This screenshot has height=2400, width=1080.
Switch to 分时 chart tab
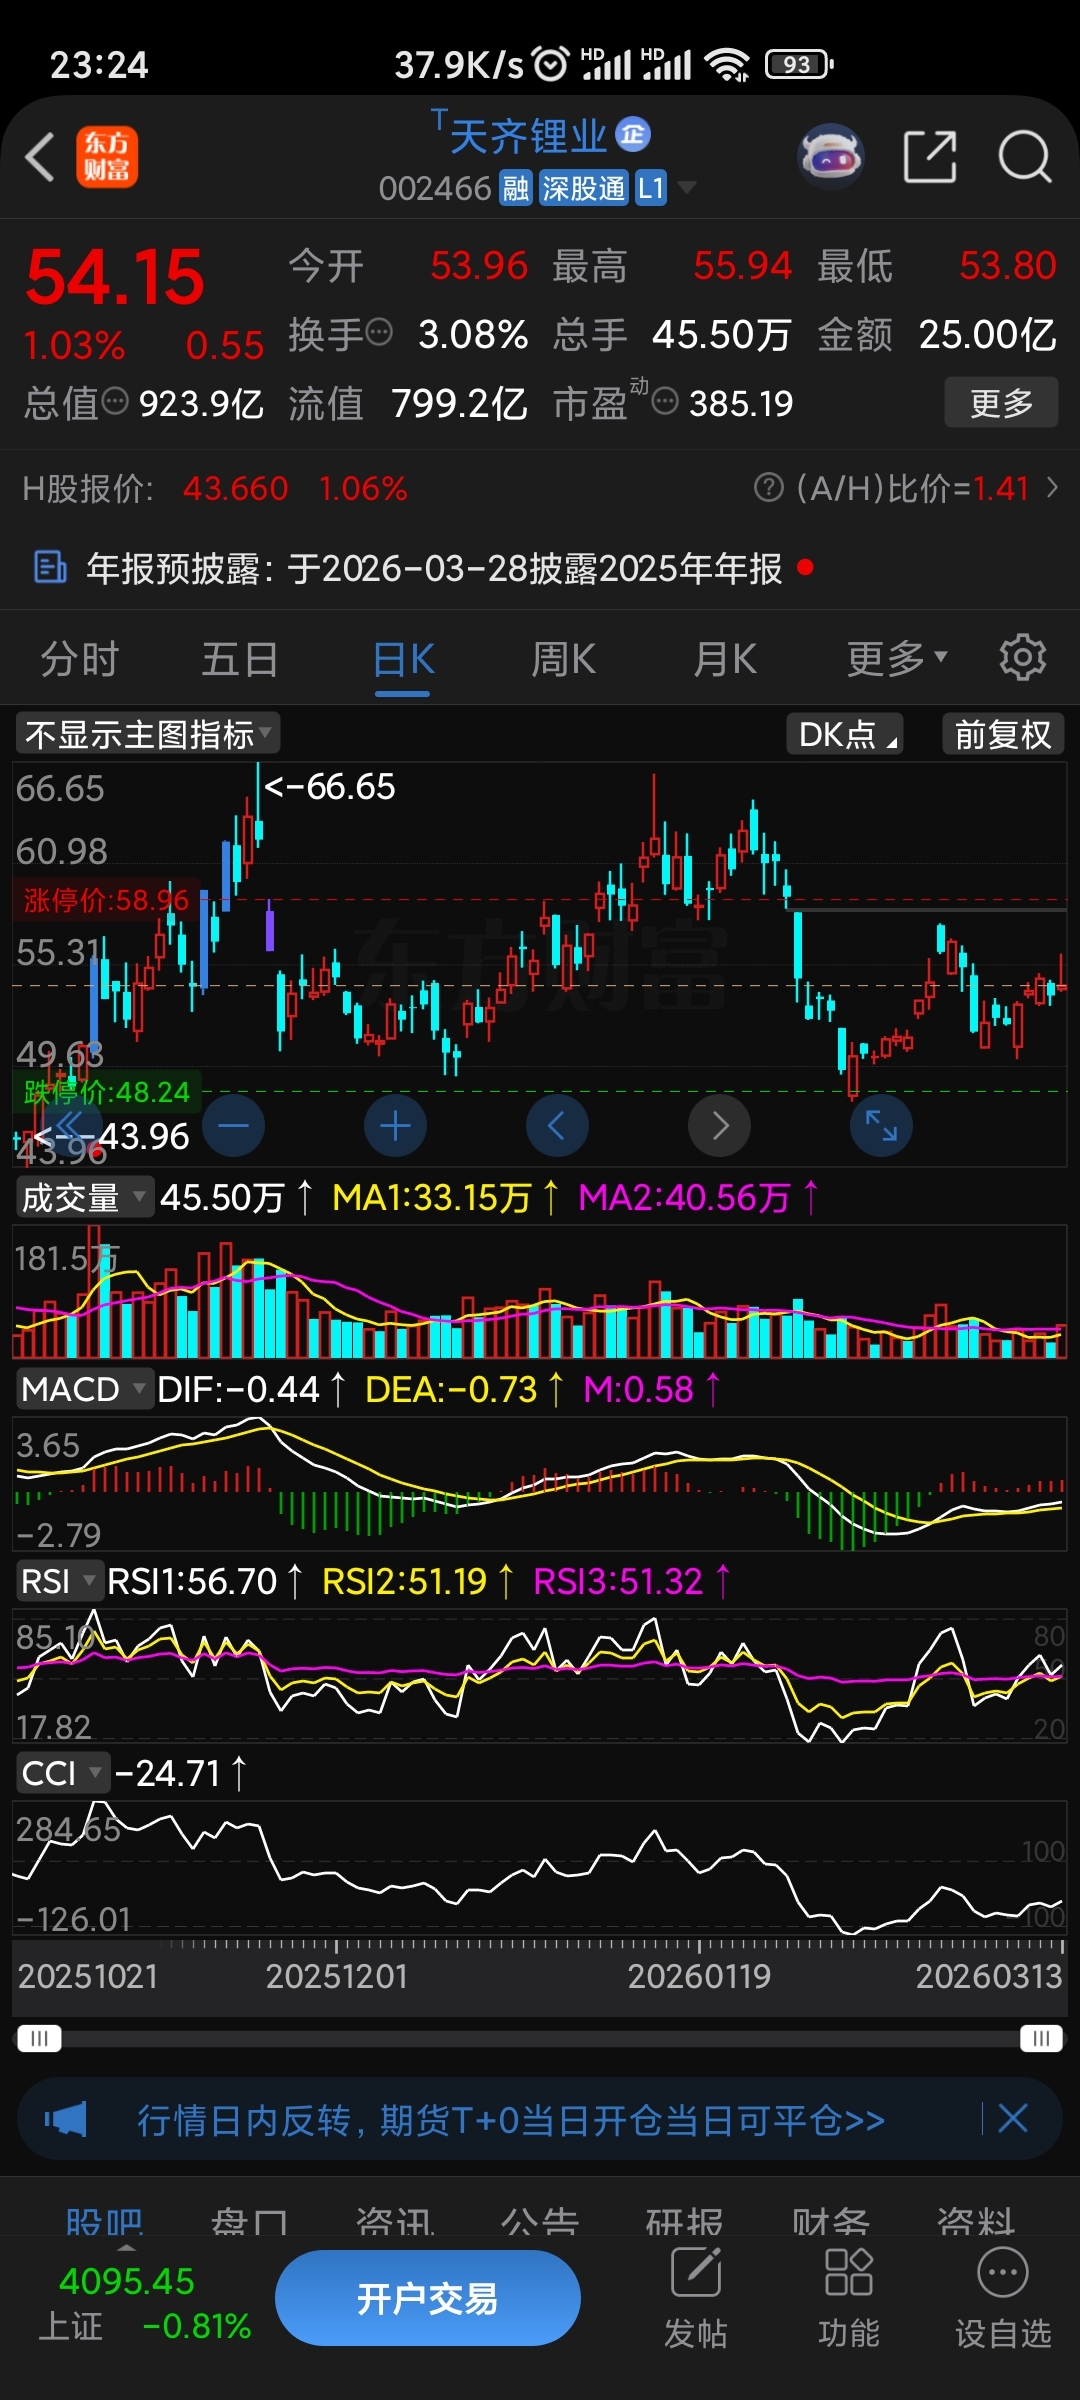pos(80,659)
